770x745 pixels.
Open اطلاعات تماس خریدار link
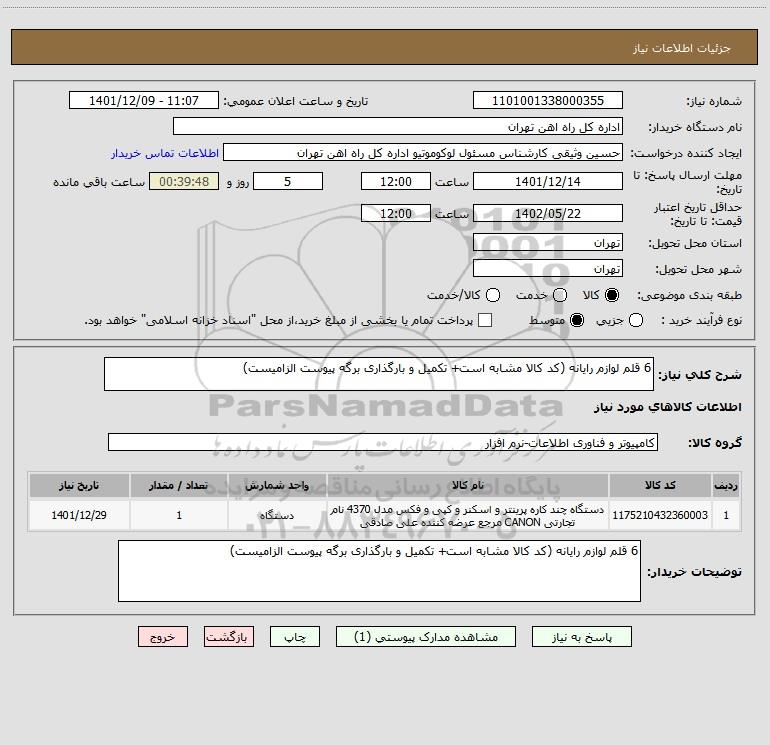(165, 153)
